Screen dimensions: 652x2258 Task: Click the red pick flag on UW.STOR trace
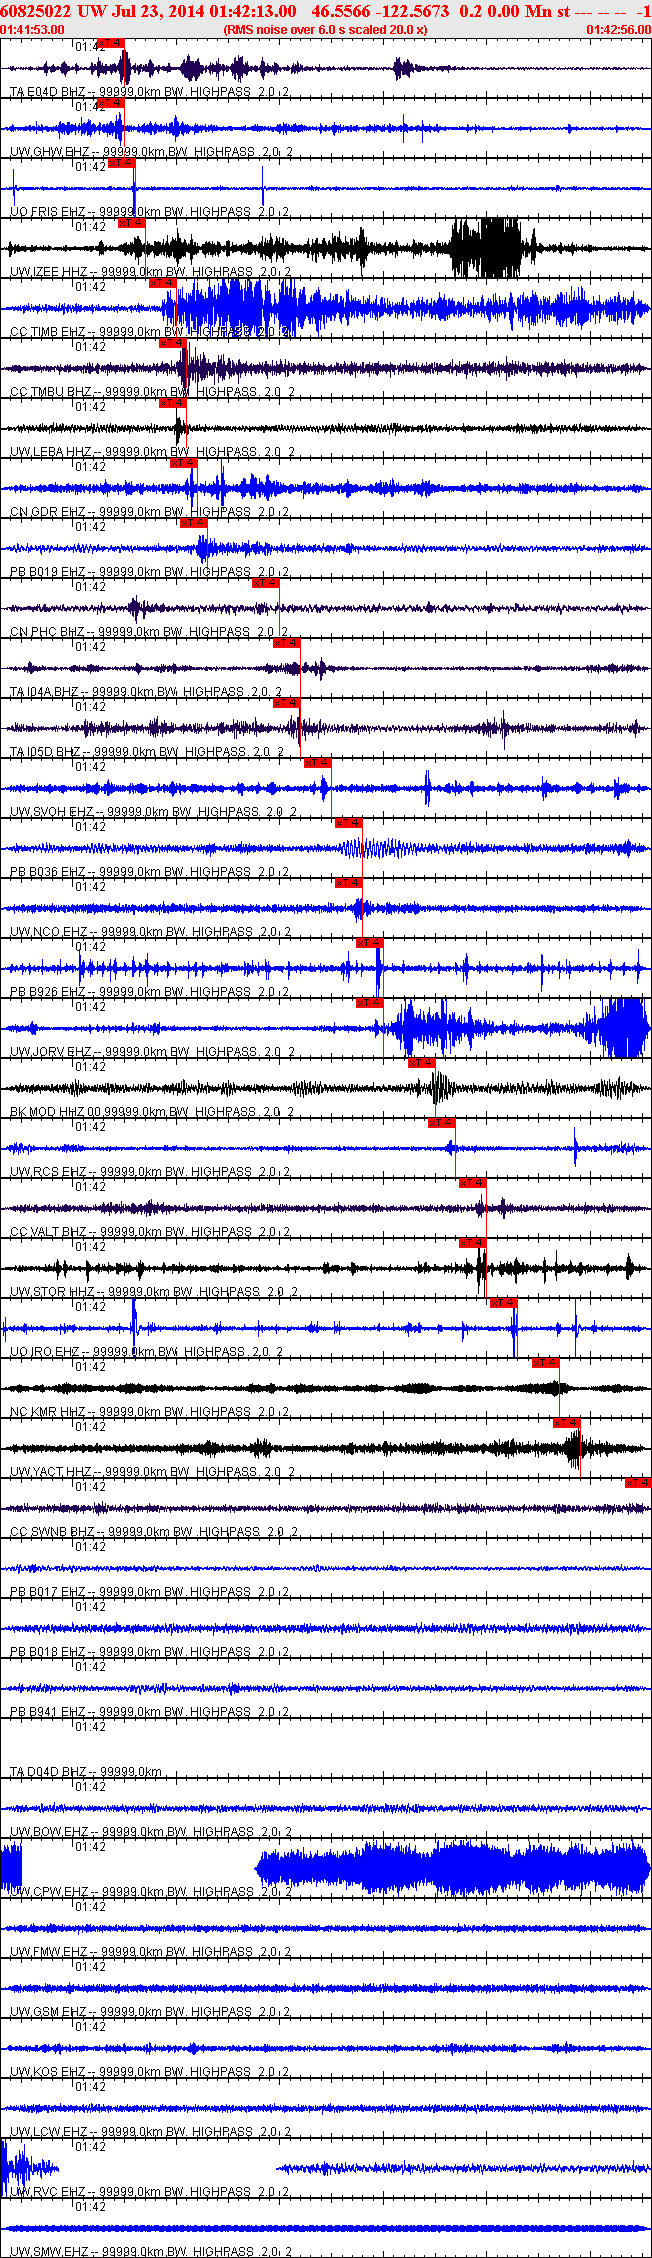point(473,1243)
